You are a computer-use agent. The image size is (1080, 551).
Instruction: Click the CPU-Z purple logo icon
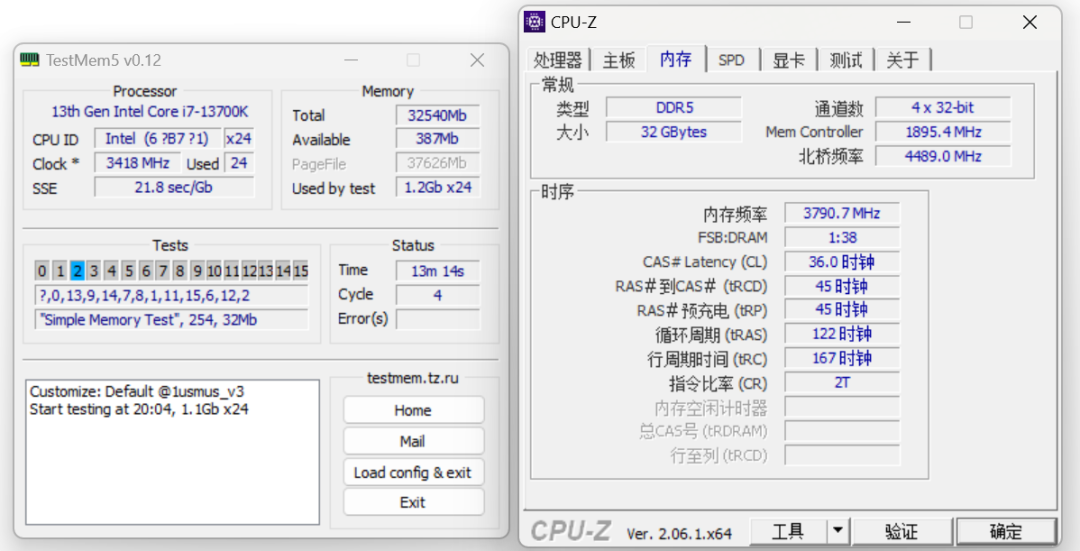click(x=534, y=22)
